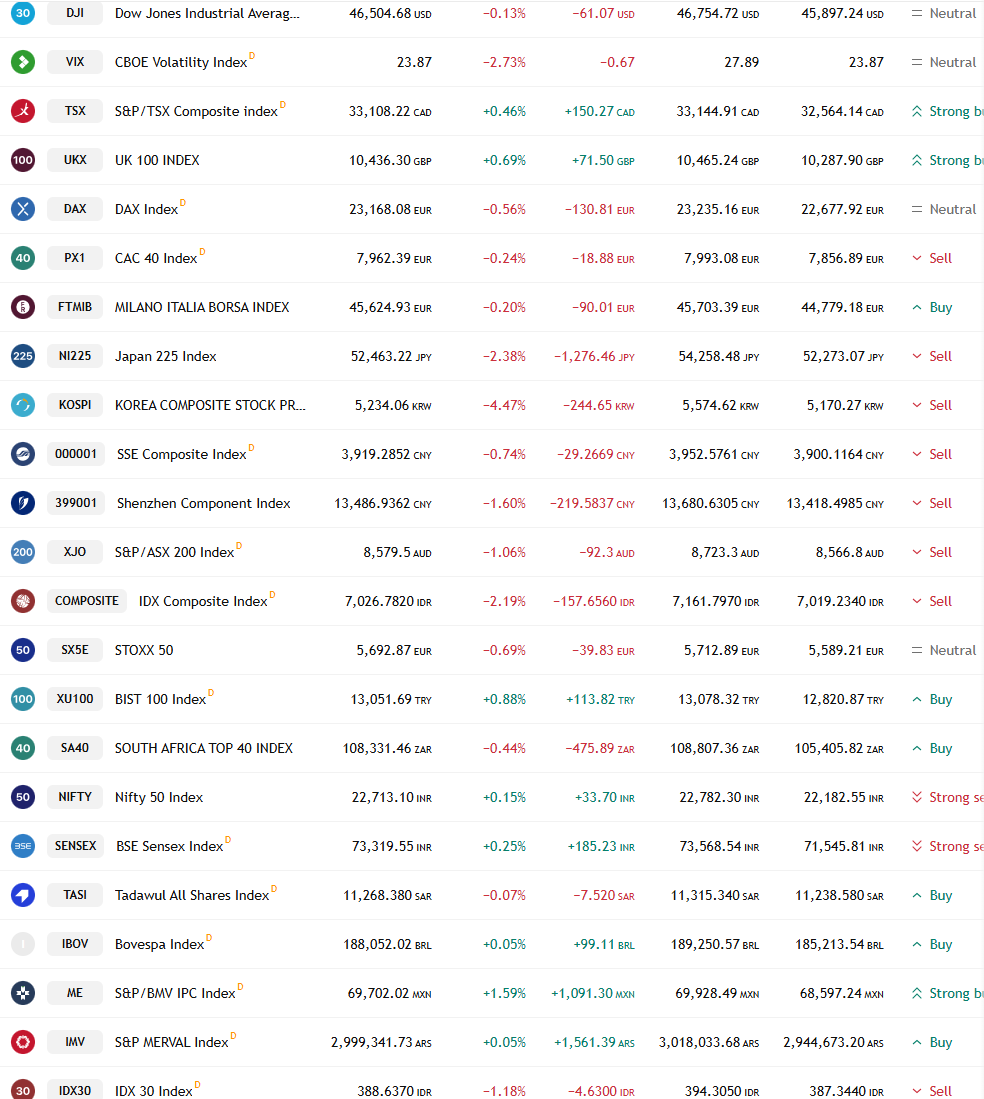Viewport: 984px width, 1099px height.
Task: Click CAC 40 low value 7,856.89 EUR
Action: [x=846, y=259]
